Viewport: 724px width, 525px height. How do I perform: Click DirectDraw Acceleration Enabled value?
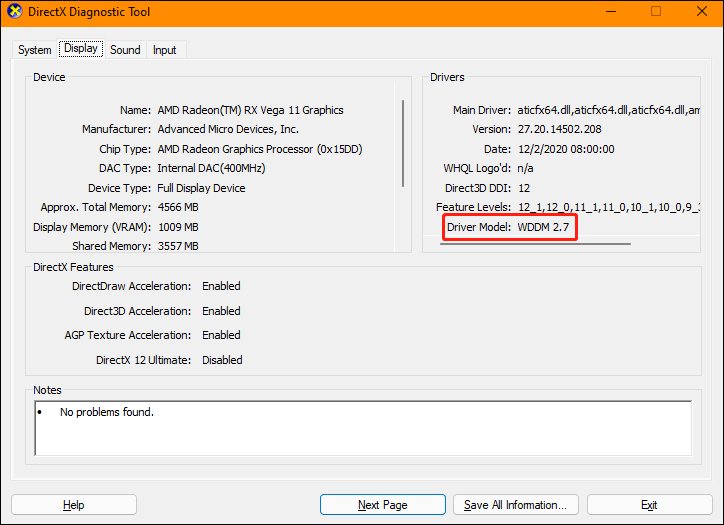pos(221,286)
